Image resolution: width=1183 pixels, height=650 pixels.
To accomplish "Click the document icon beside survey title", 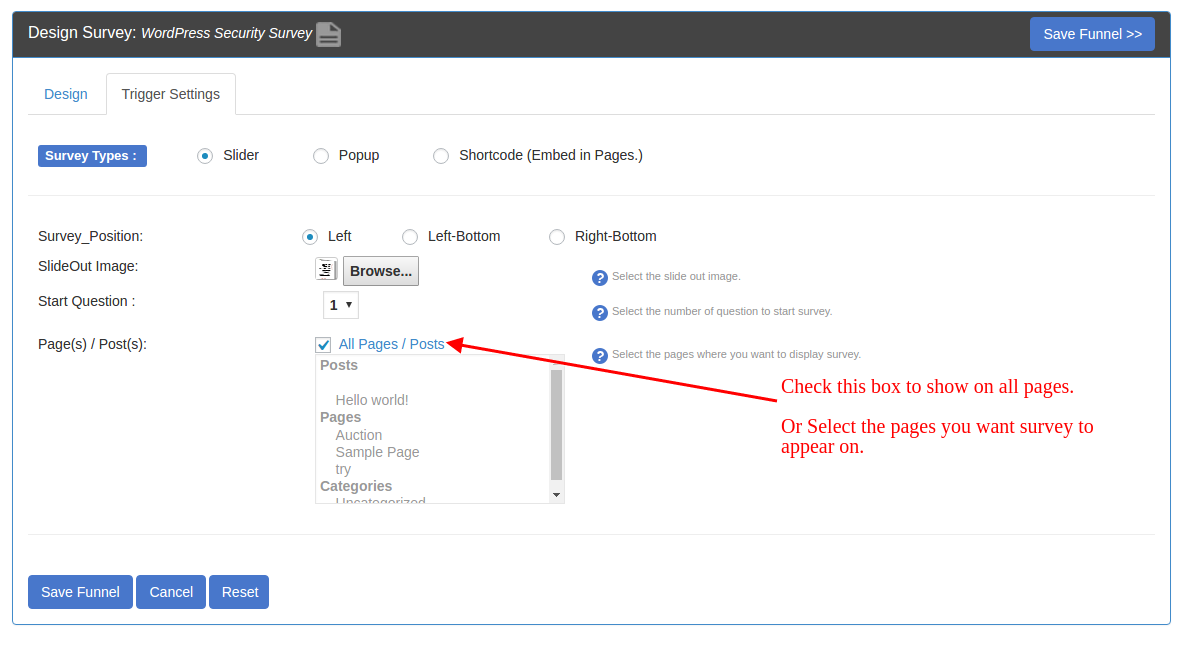I will pyautogui.click(x=328, y=34).
